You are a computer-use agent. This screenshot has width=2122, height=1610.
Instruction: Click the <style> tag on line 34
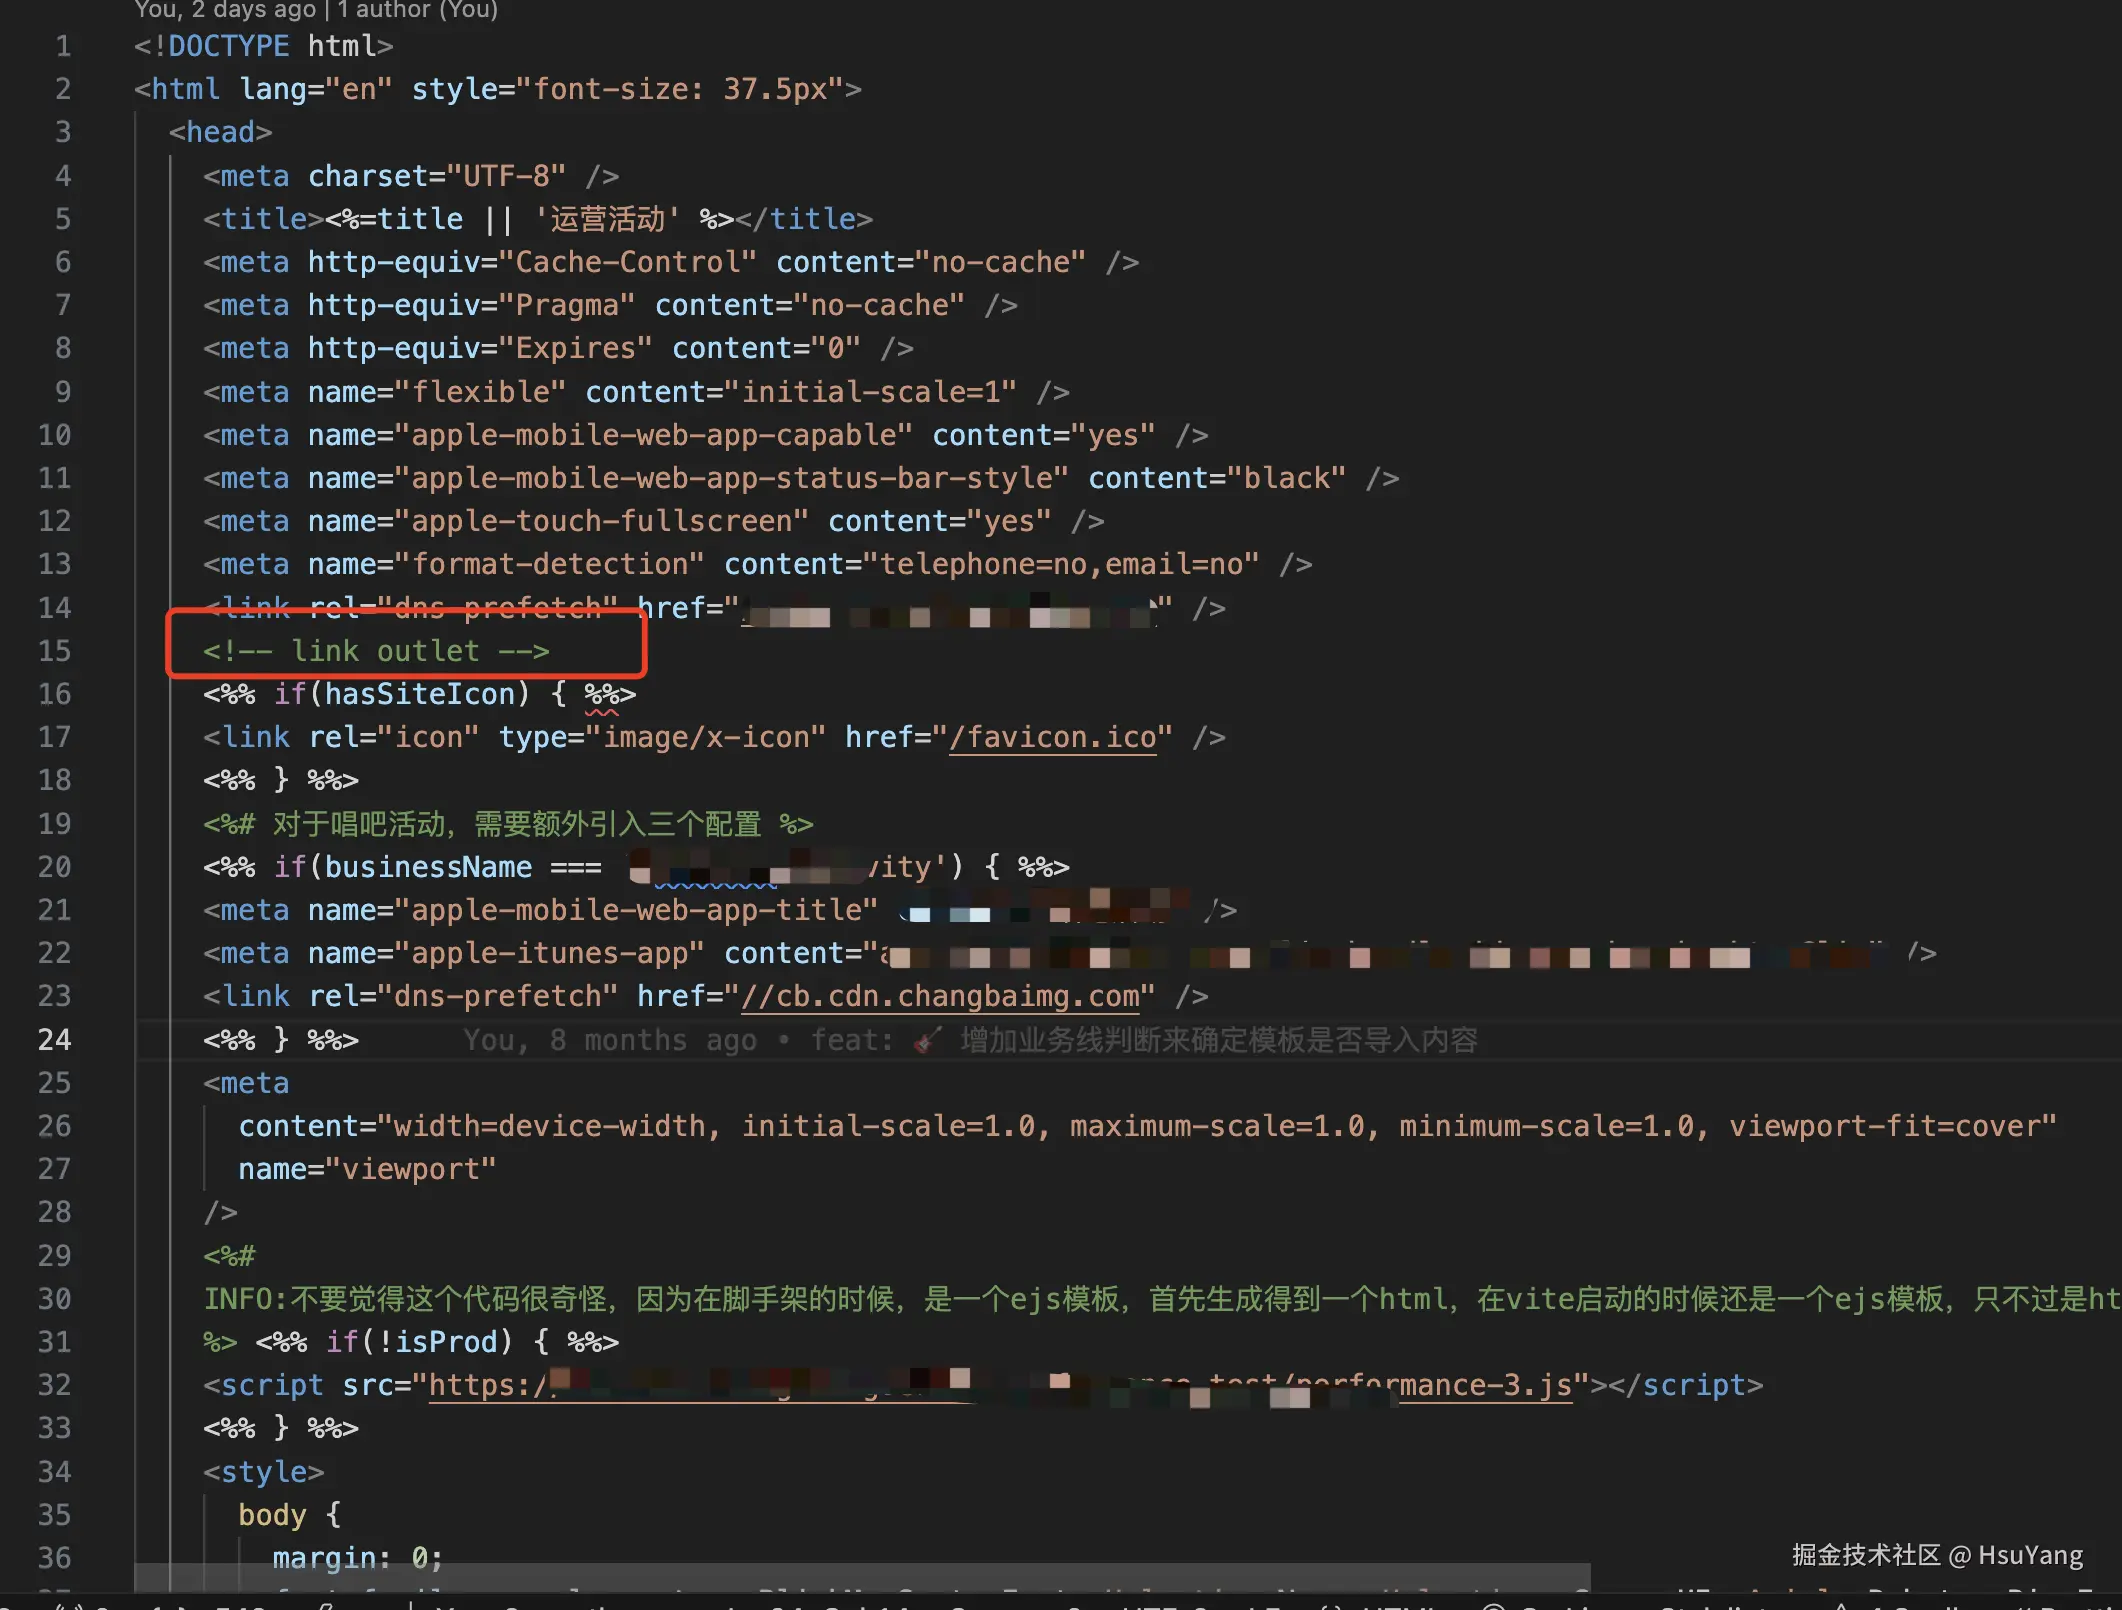pos(263,1472)
